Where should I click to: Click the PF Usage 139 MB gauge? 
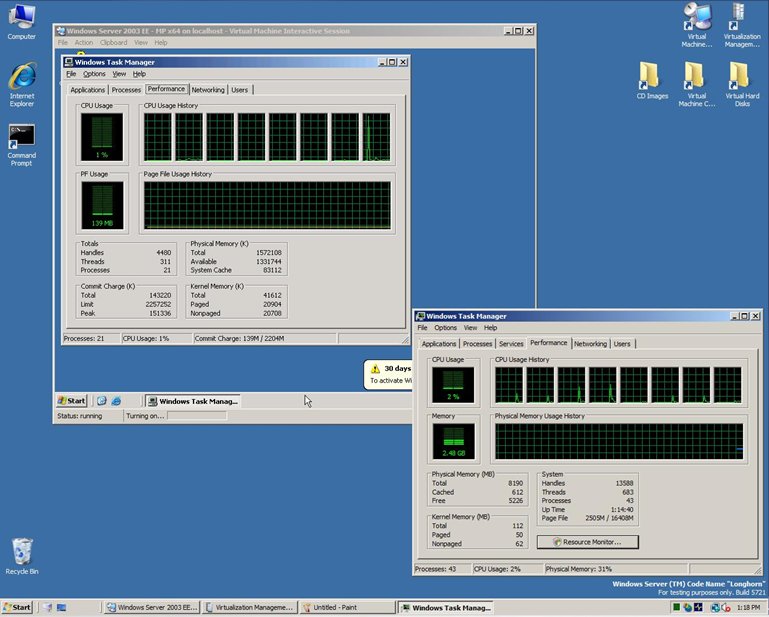coord(102,205)
